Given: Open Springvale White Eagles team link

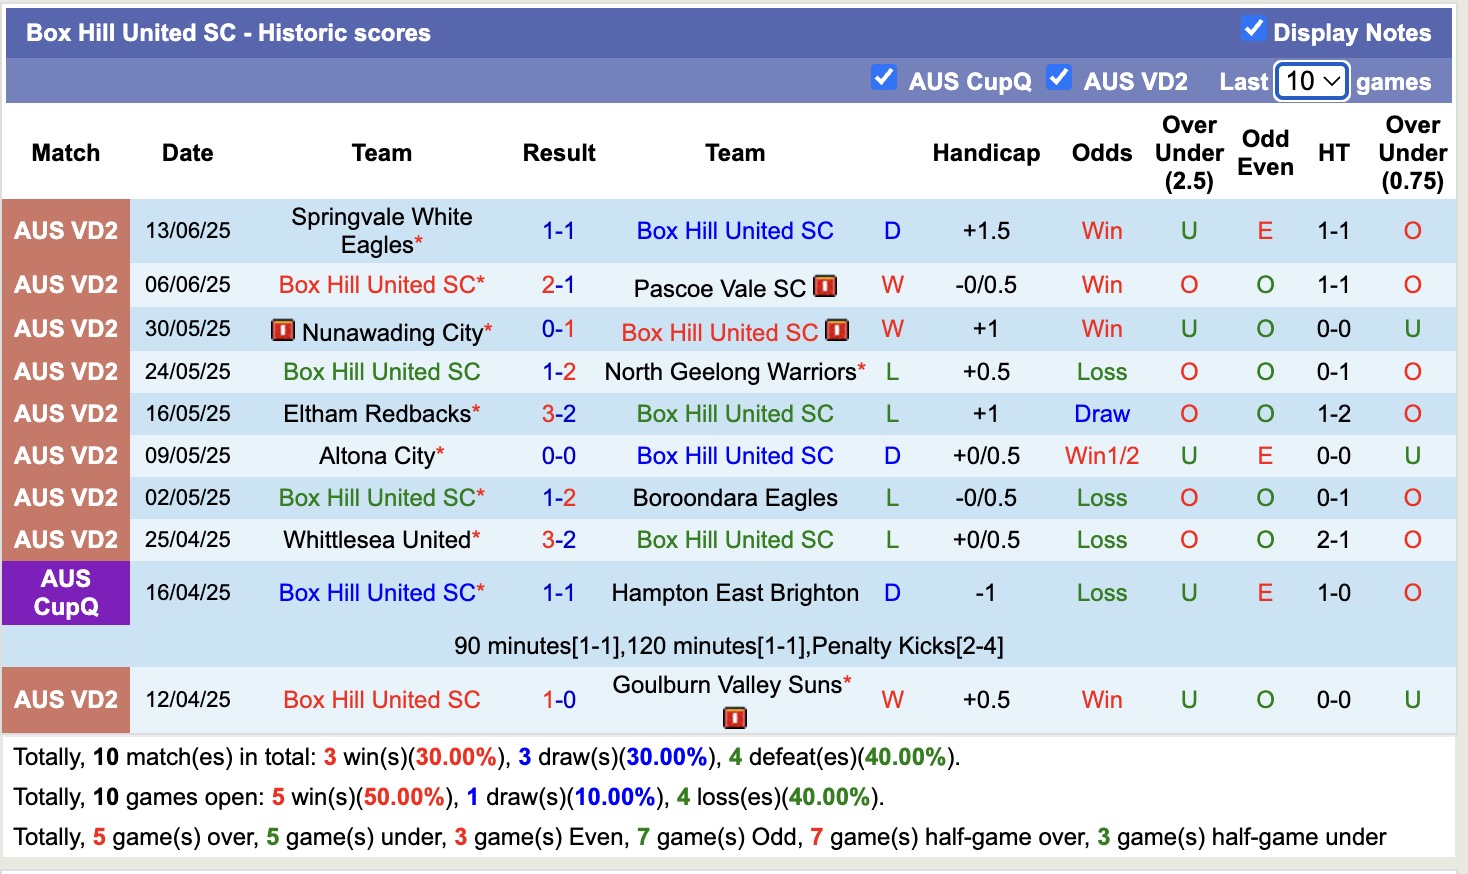Looking at the screenshot, I should tap(381, 230).
